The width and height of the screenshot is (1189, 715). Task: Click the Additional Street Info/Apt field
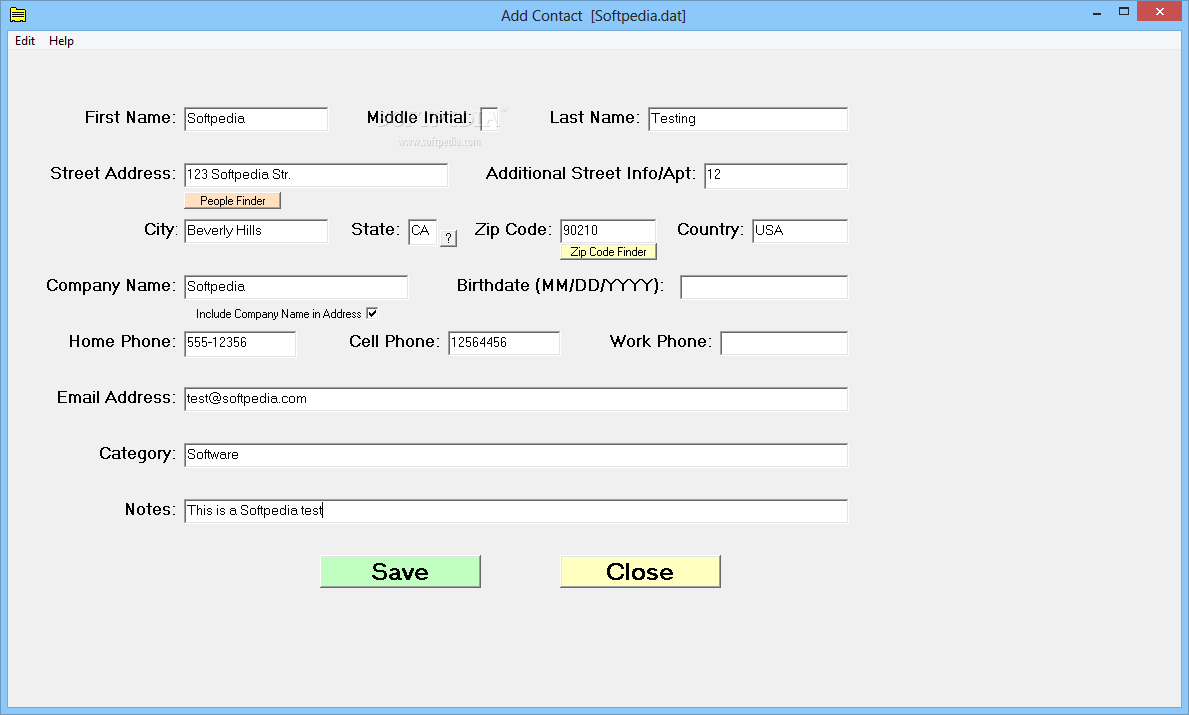[x=776, y=175]
